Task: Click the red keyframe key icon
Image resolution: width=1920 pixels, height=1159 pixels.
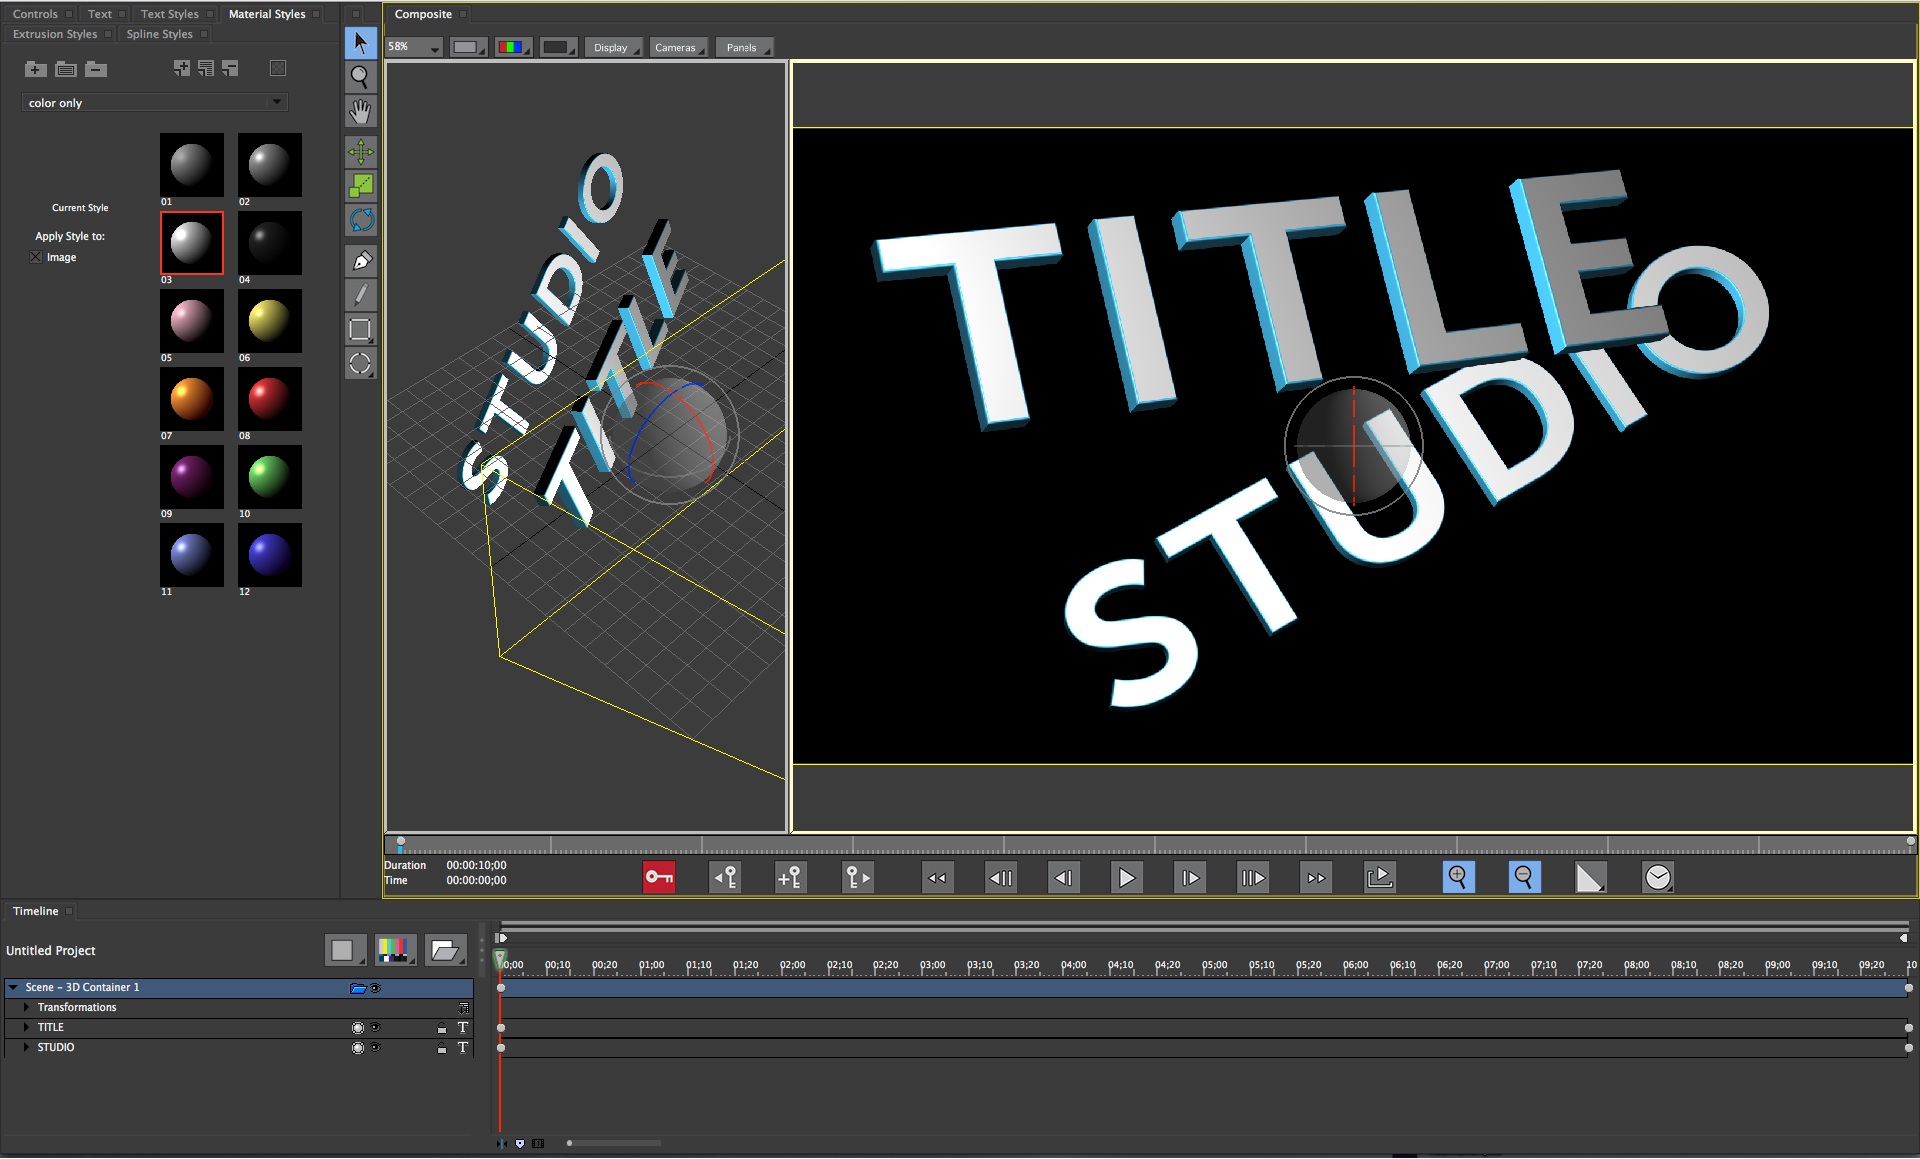Action: tap(659, 877)
